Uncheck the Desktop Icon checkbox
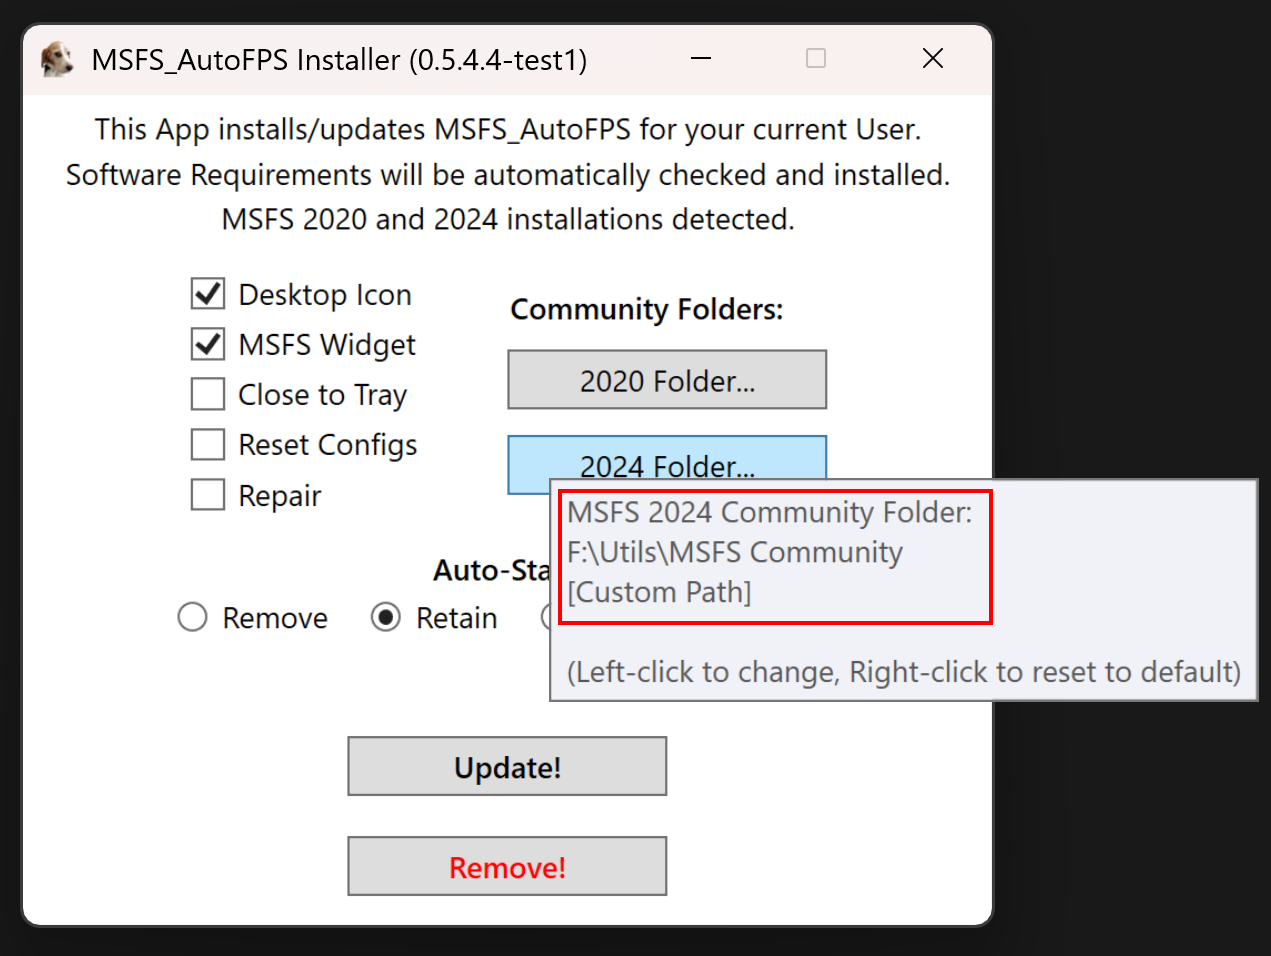This screenshot has height=956, width=1271. 208,294
